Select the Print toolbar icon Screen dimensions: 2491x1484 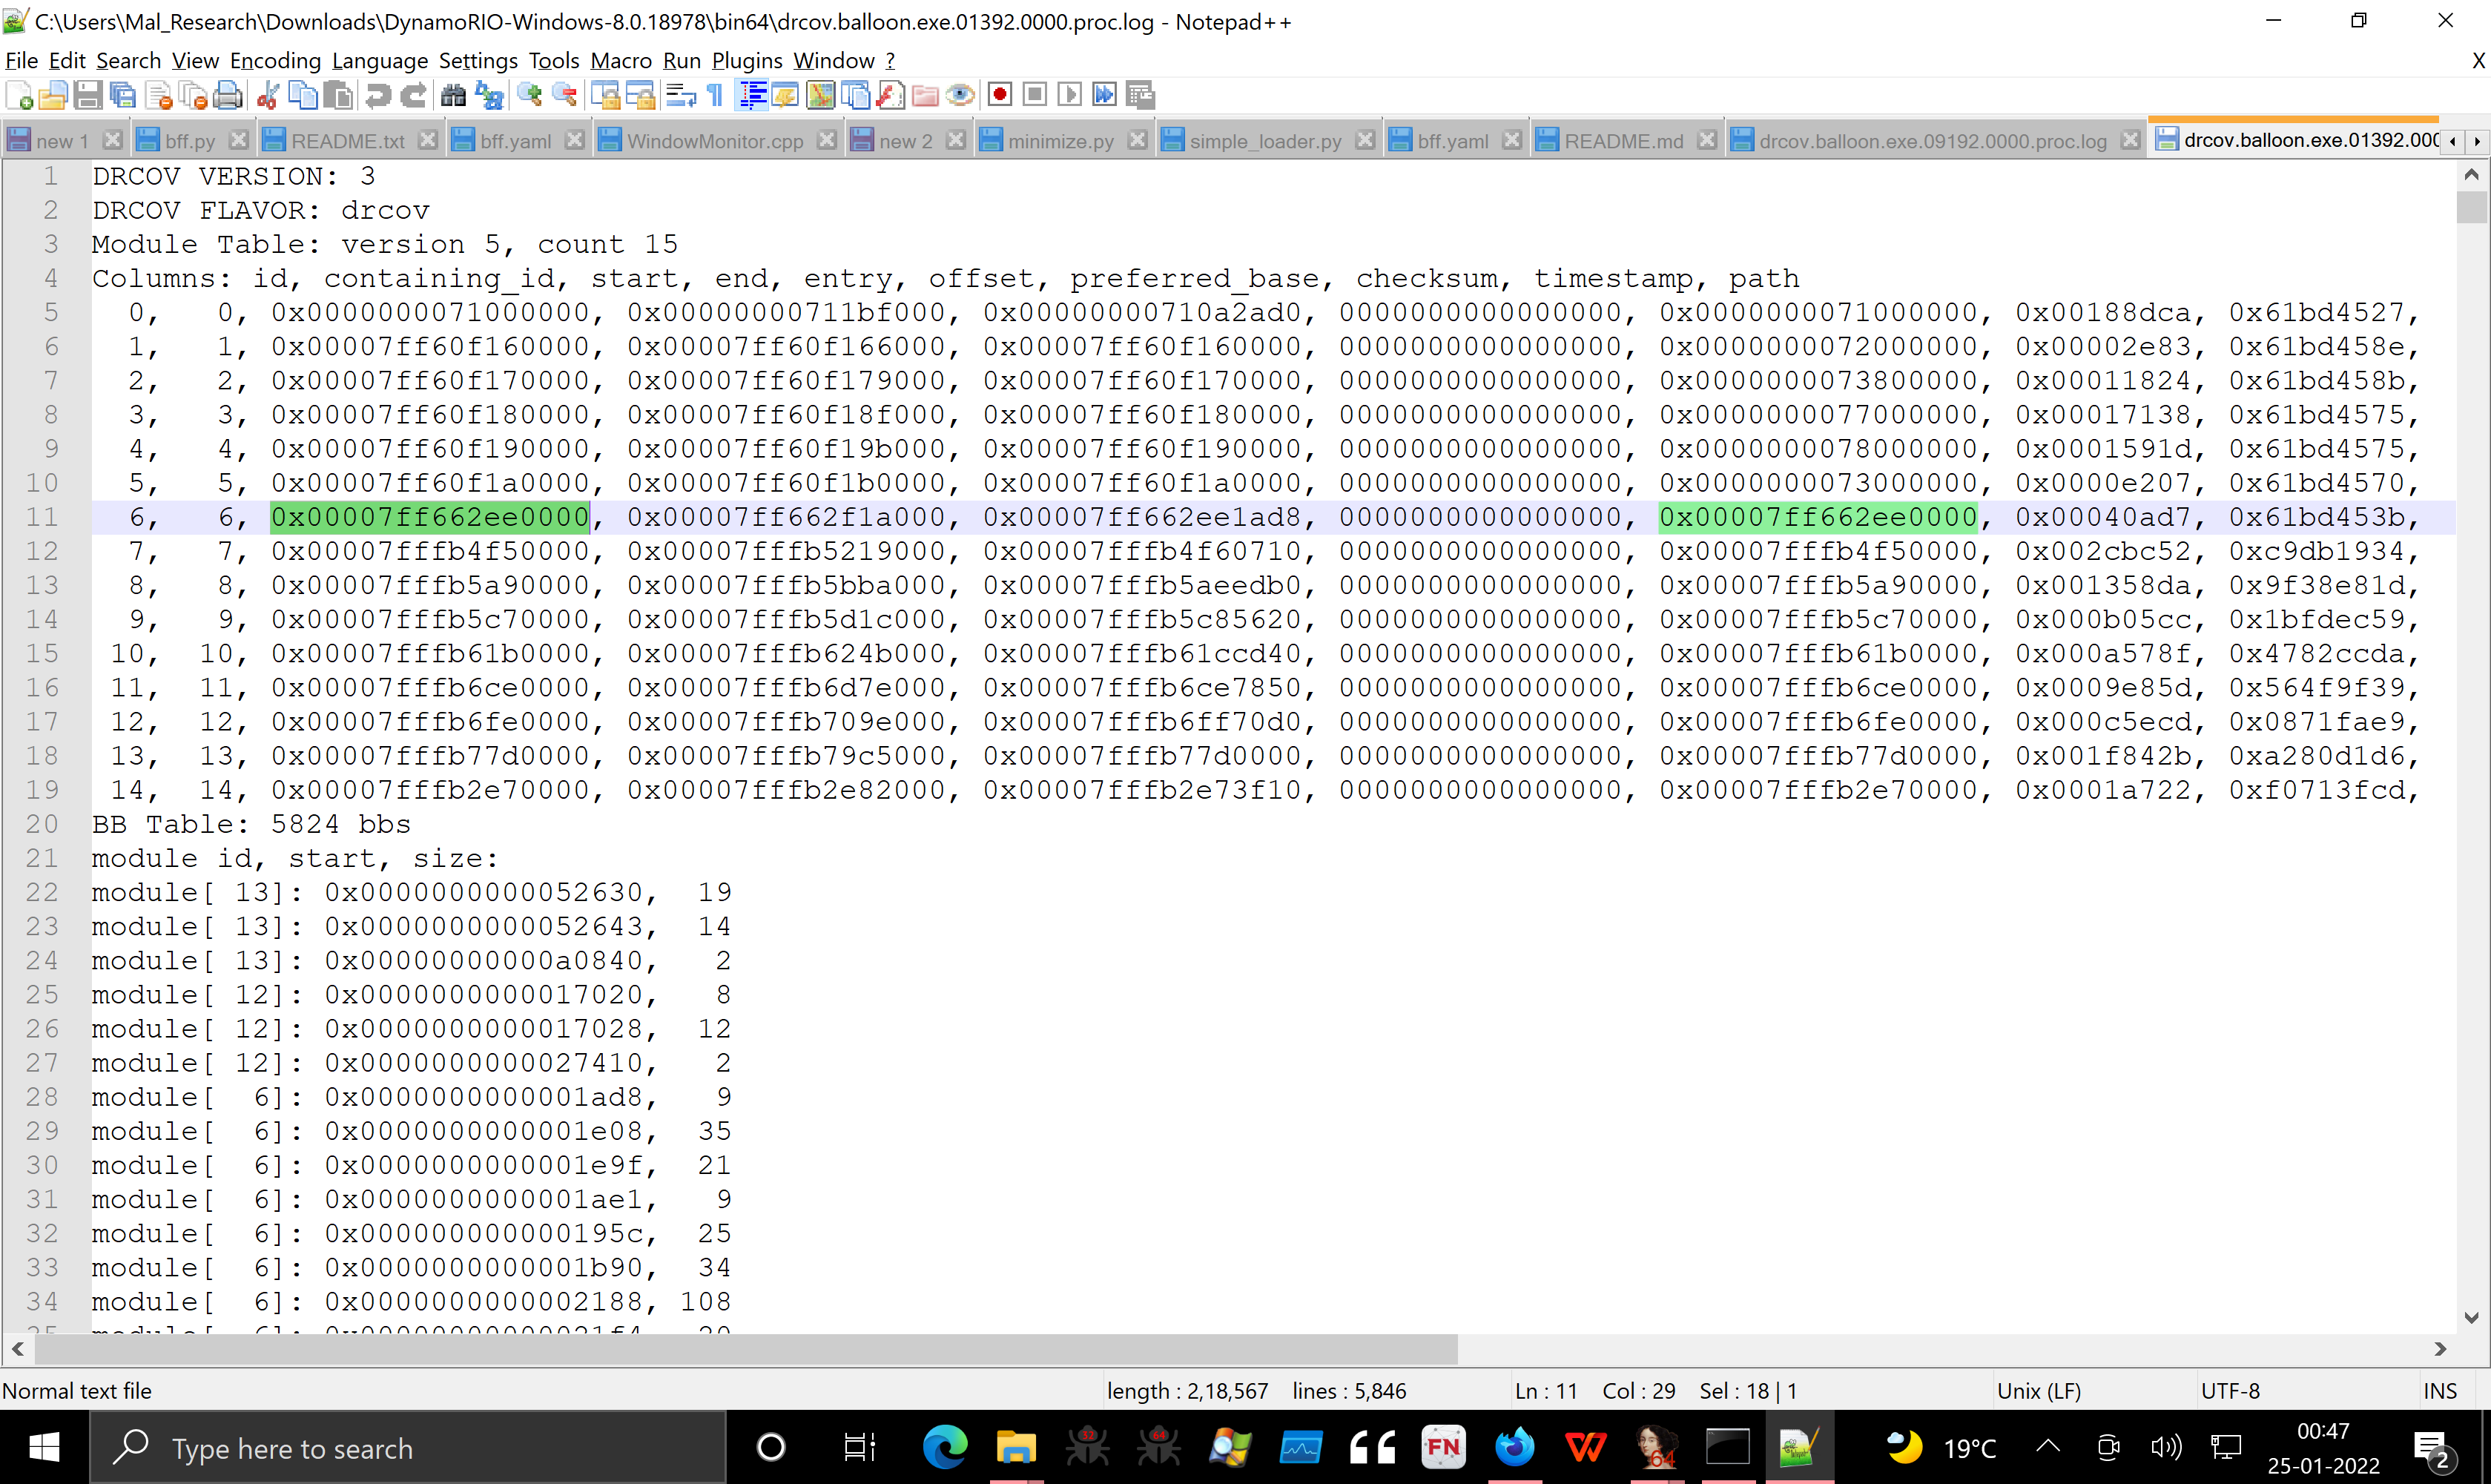(228, 95)
